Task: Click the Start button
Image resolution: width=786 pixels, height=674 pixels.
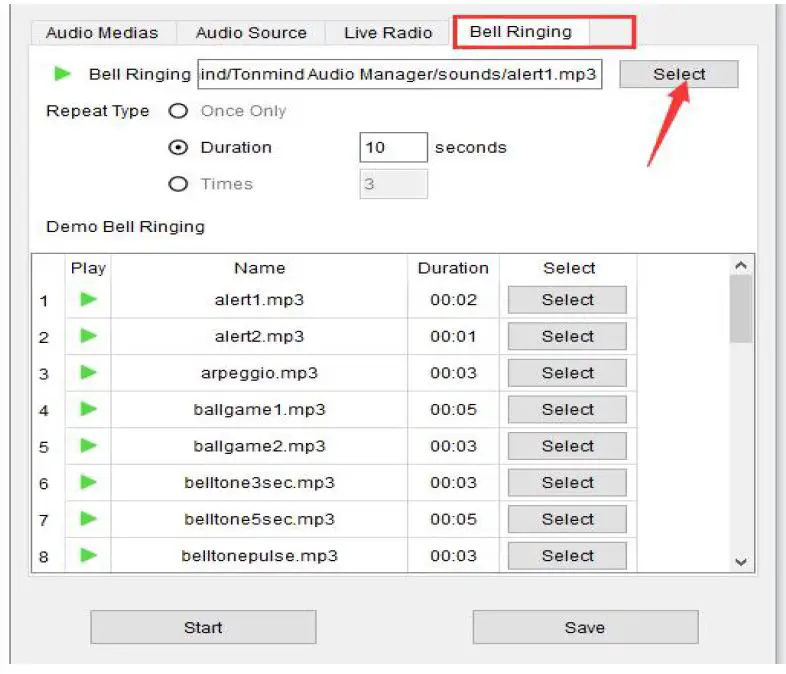Action: (x=203, y=627)
